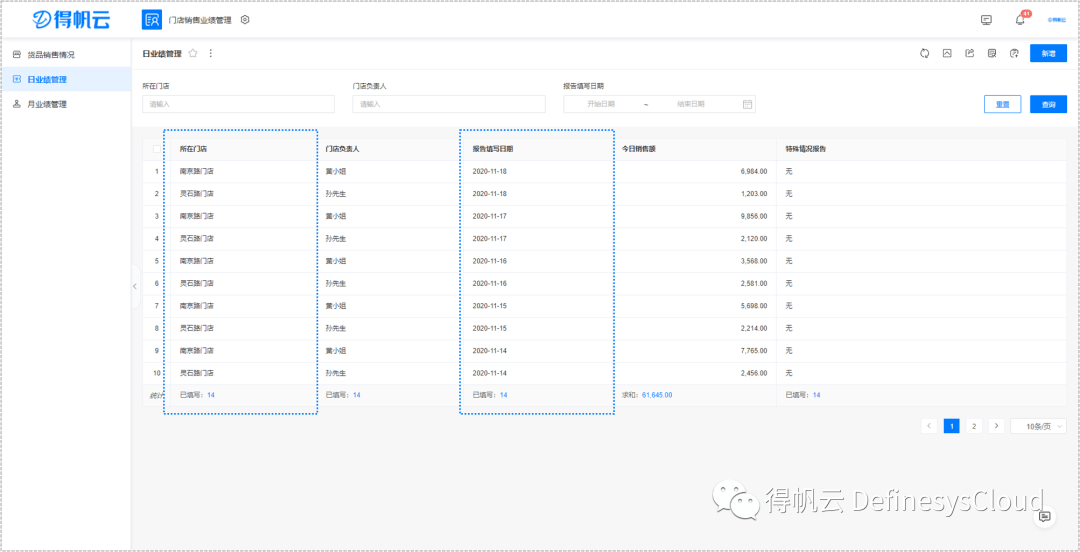The height and width of the screenshot is (552, 1080).
Task: Click the blue 门店销售业绩管理 app icon
Action: (x=152, y=20)
